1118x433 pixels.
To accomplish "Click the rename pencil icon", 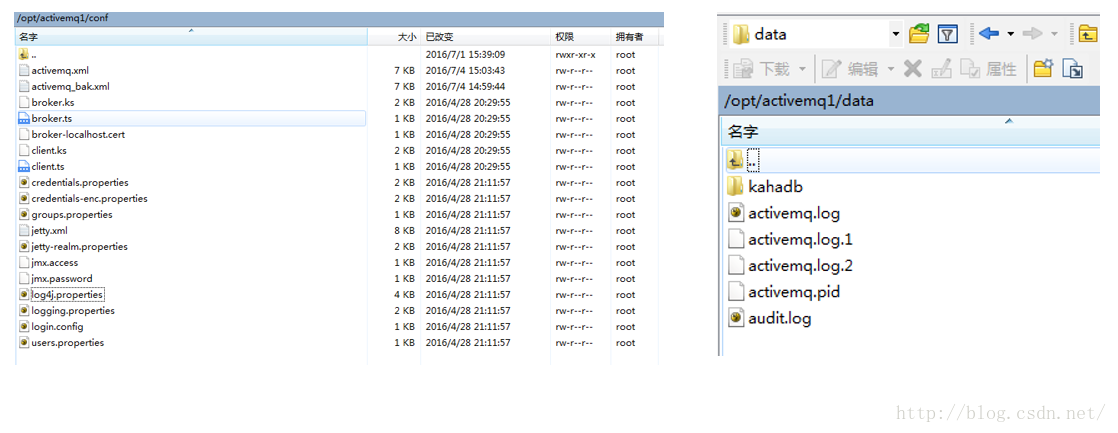I will pyautogui.click(x=942, y=68).
